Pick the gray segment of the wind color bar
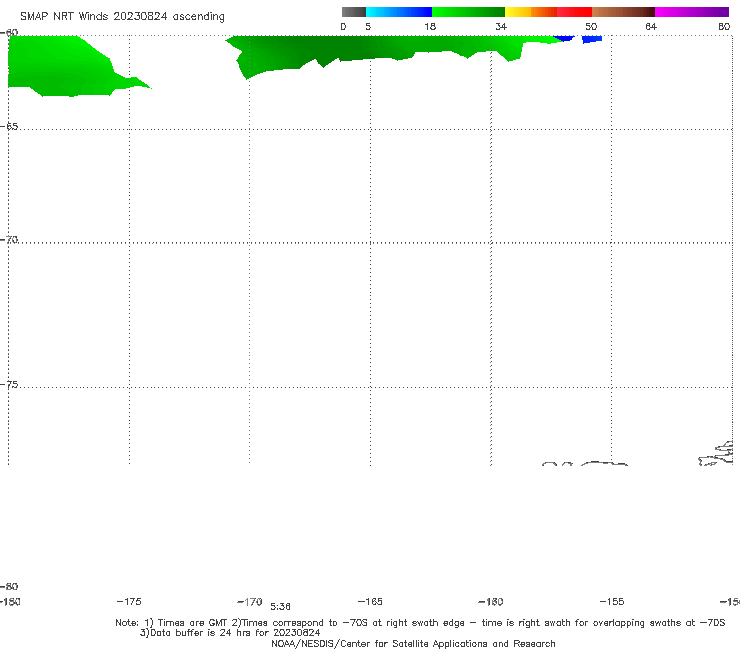The height and width of the screenshot is (650, 740). [x=353, y=12]
